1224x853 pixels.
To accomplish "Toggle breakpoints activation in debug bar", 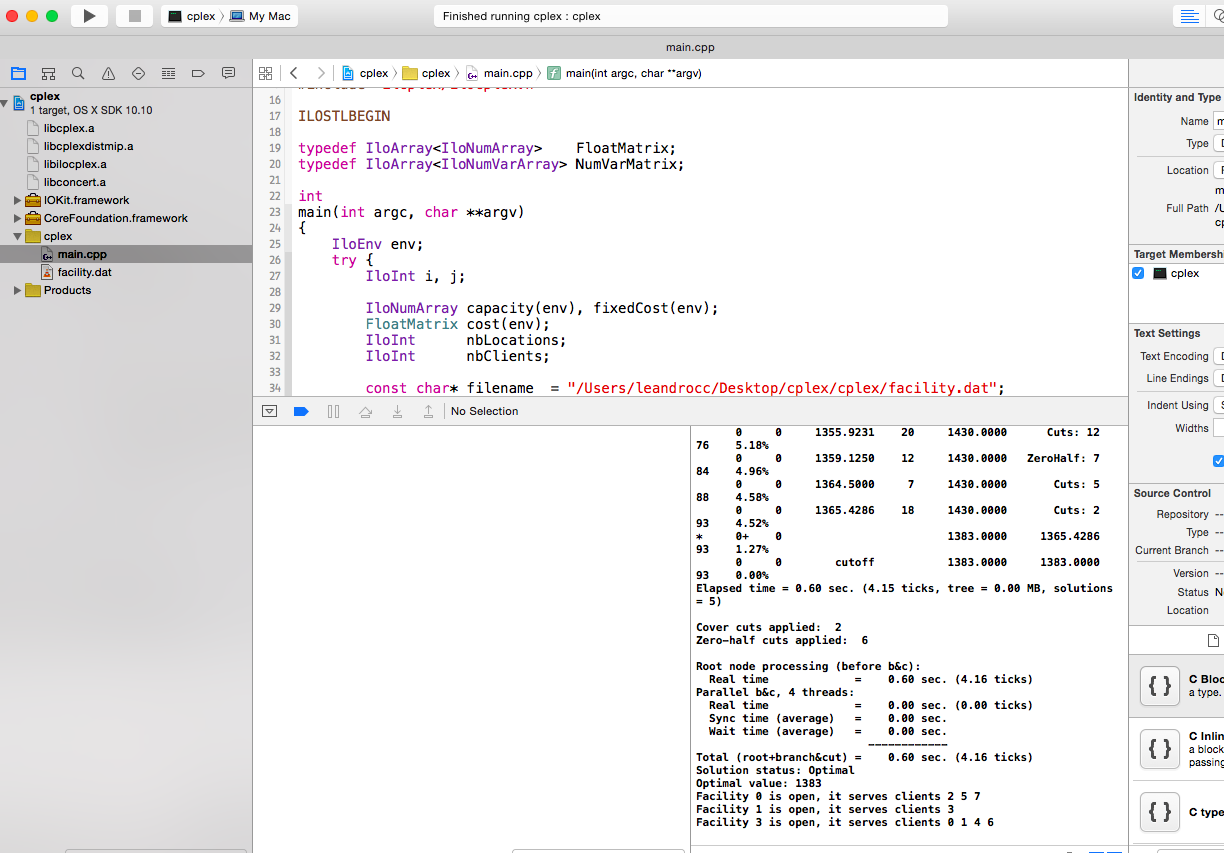I will point(301,411).
